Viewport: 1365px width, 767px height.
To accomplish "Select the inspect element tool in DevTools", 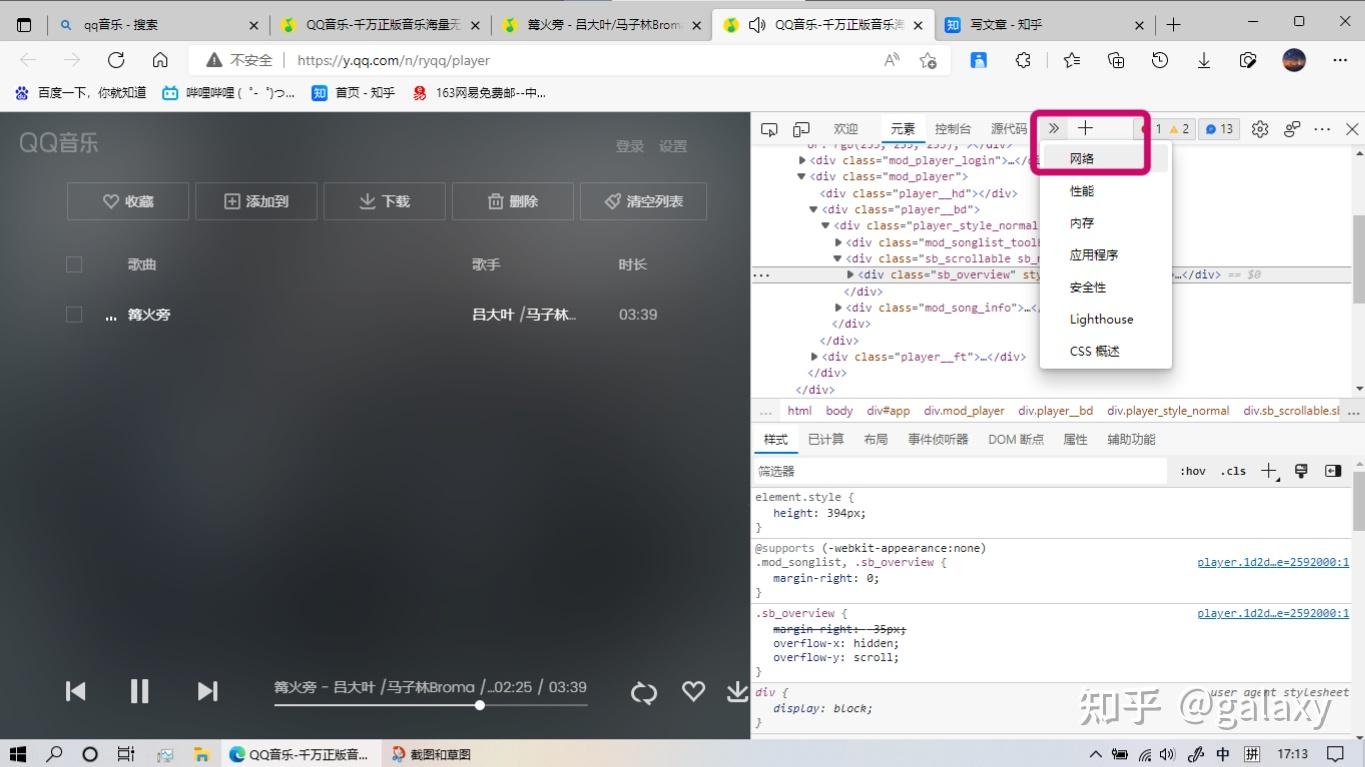I will pyautogui.click(x=768, y=128).
